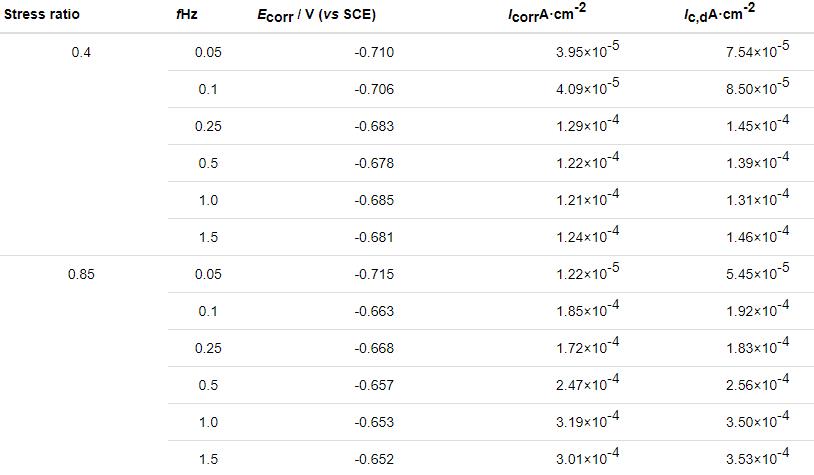This screenshot has height=475, width=814.
Task: Select the 0.4 stress ratio cell
Action: [x=81, y=52]
